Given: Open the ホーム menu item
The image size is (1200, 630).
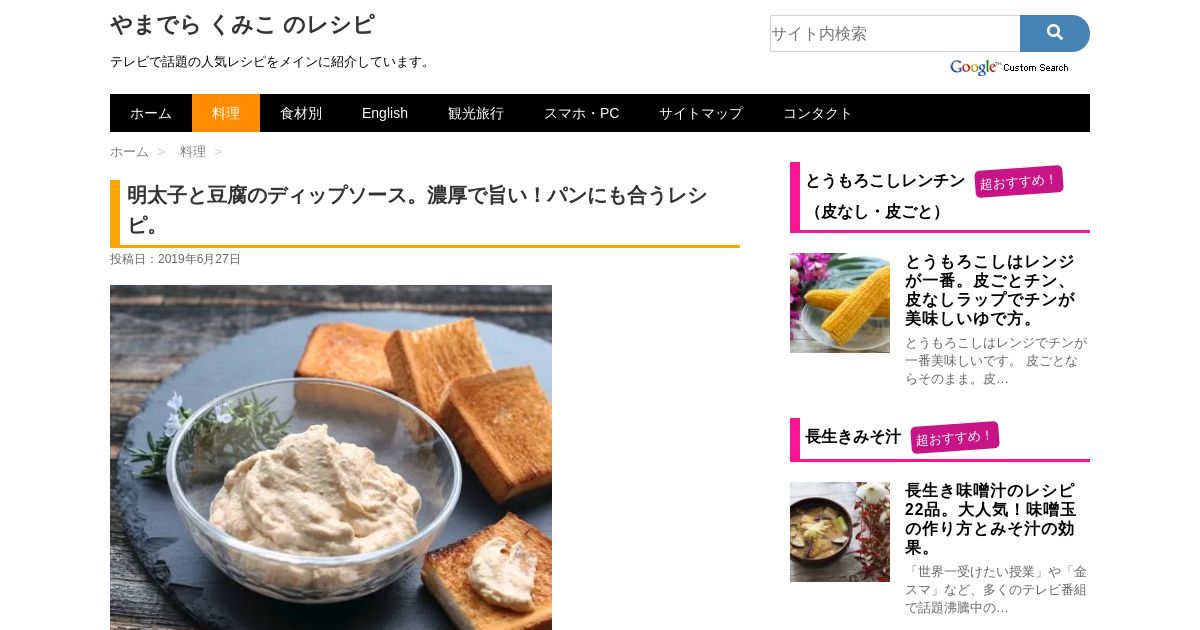Looking at the screenshot, I should 151,113.
